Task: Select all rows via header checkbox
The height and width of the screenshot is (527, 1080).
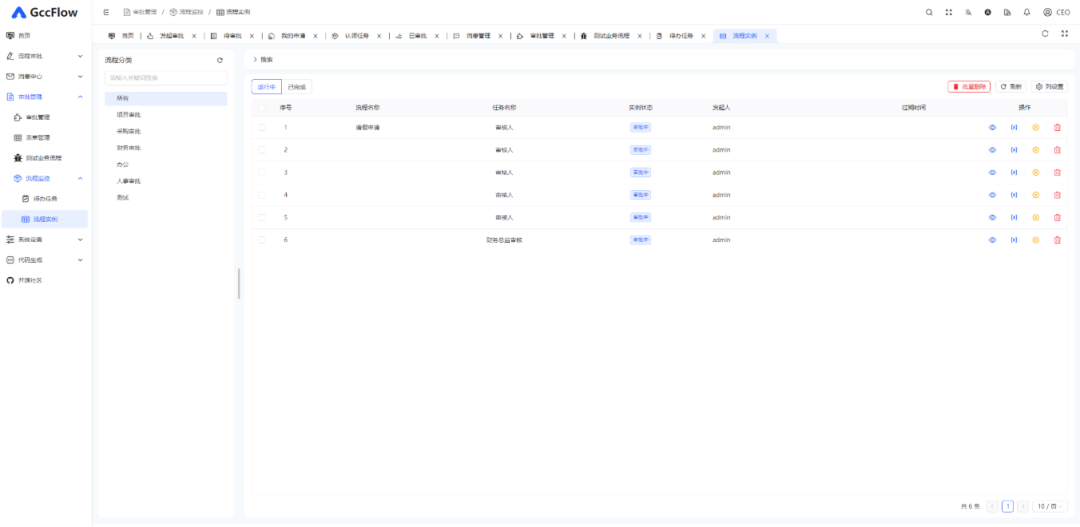Action: coord(262,108)
